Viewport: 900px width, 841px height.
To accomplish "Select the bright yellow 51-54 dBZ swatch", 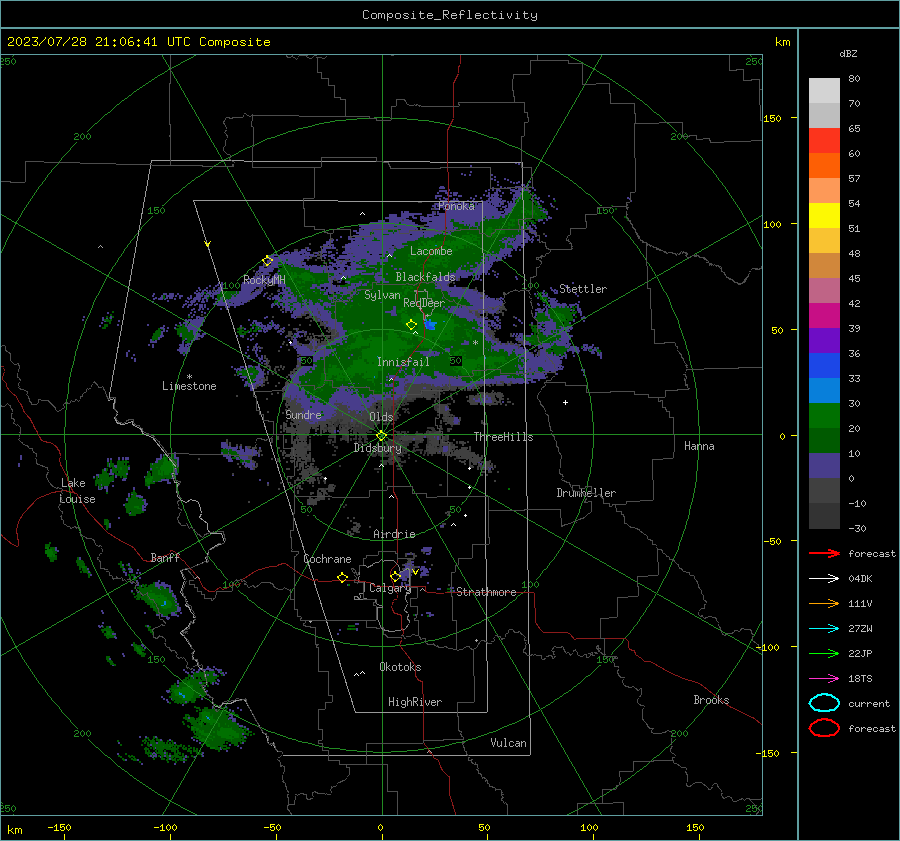I will pos(824,216).
